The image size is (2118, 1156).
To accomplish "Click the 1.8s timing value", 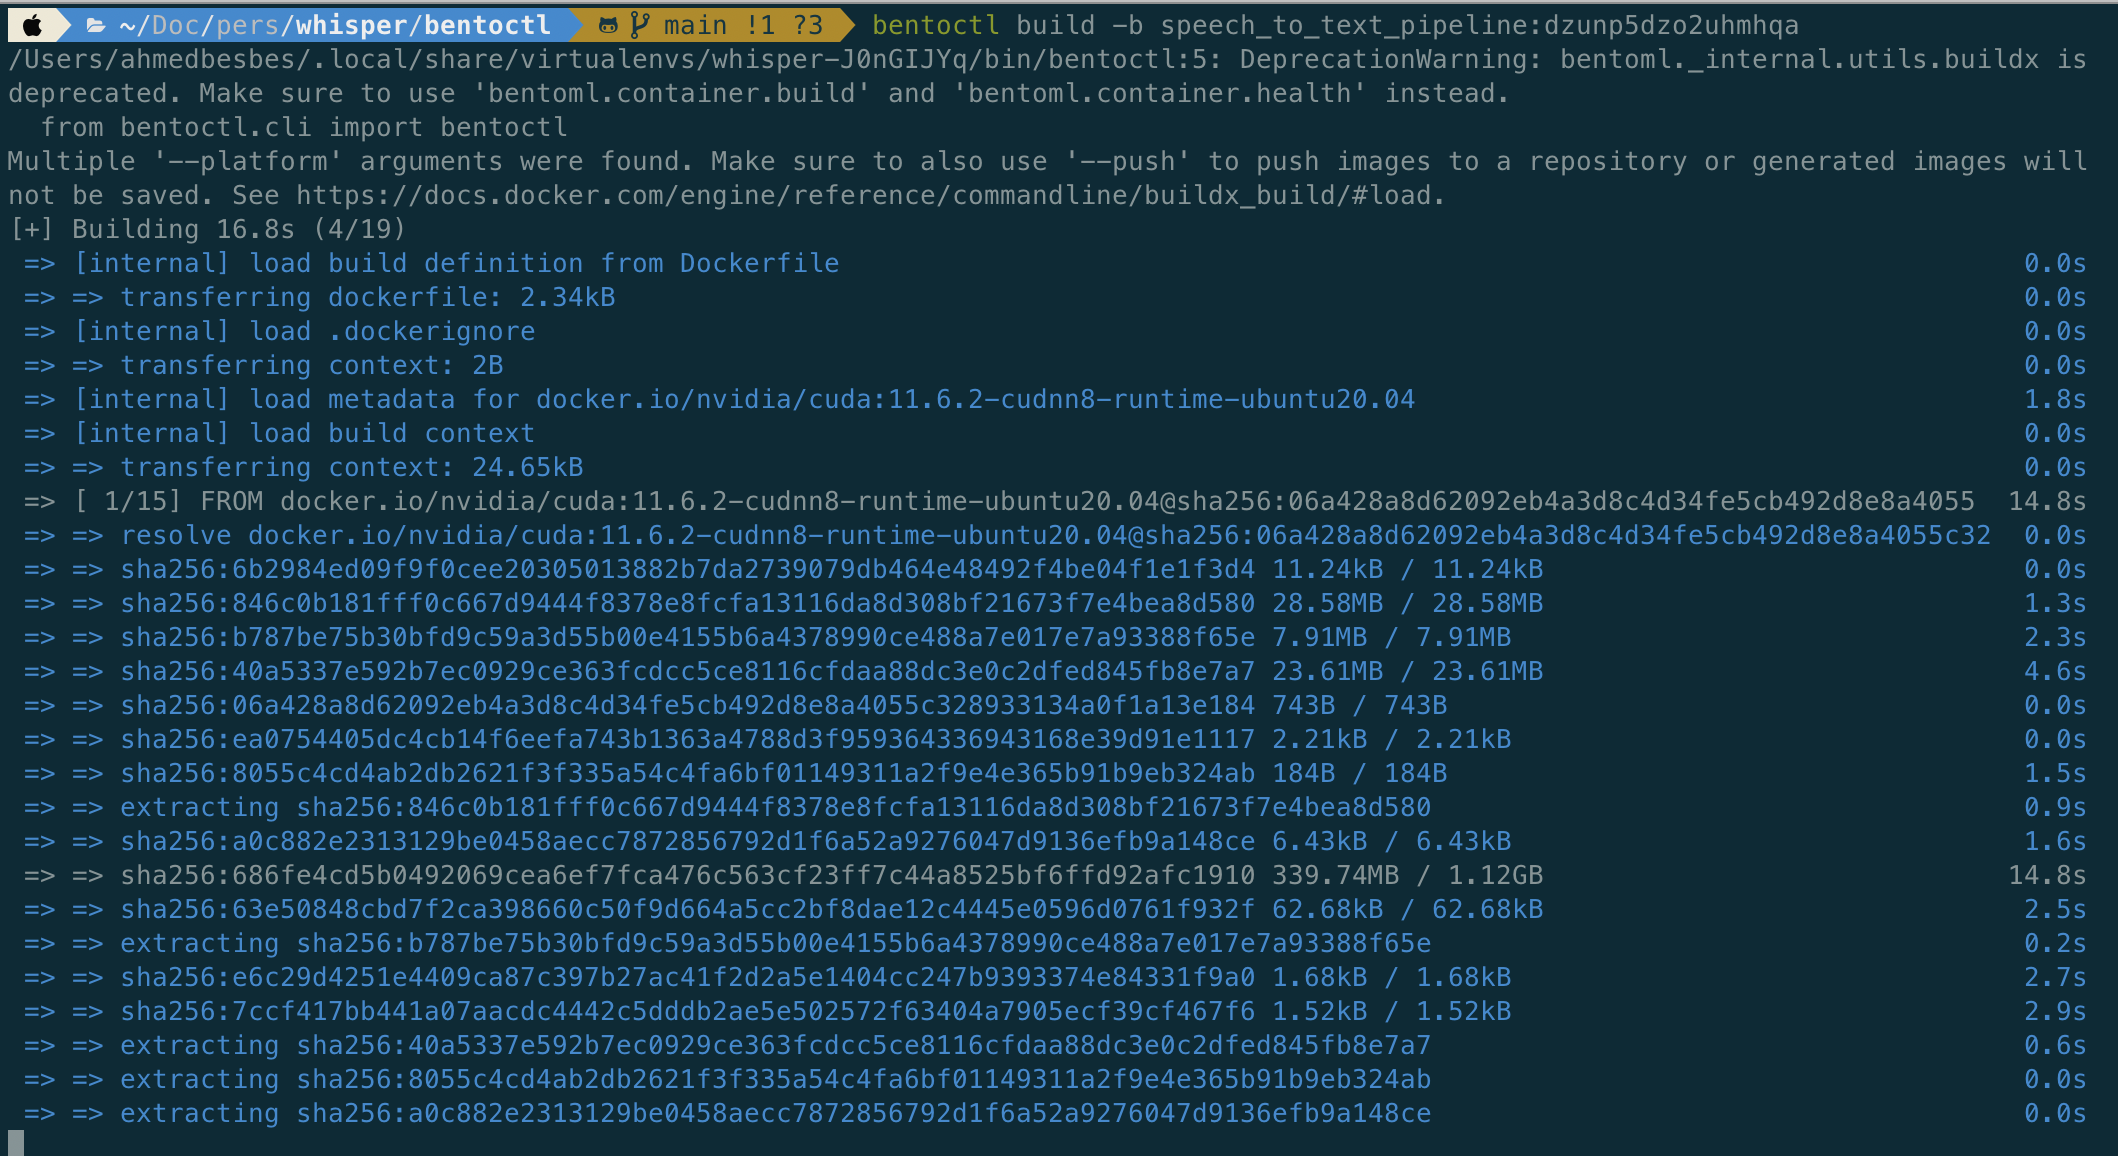I will [2055, 399].
